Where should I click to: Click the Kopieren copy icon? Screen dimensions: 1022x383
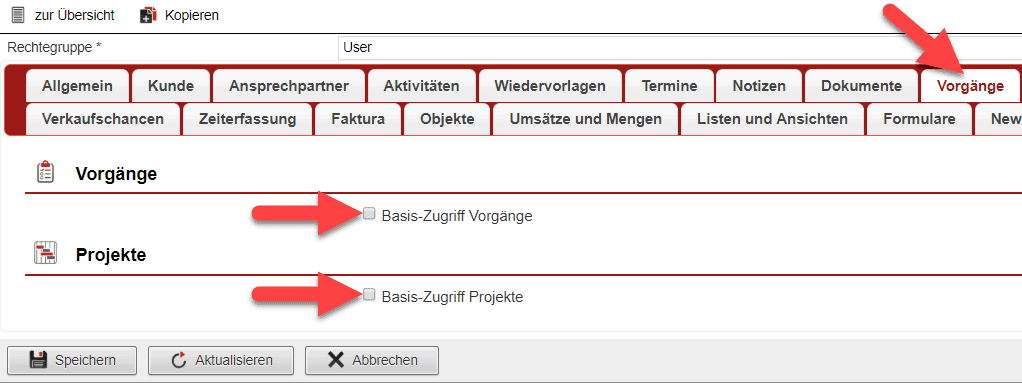(149, 15)
